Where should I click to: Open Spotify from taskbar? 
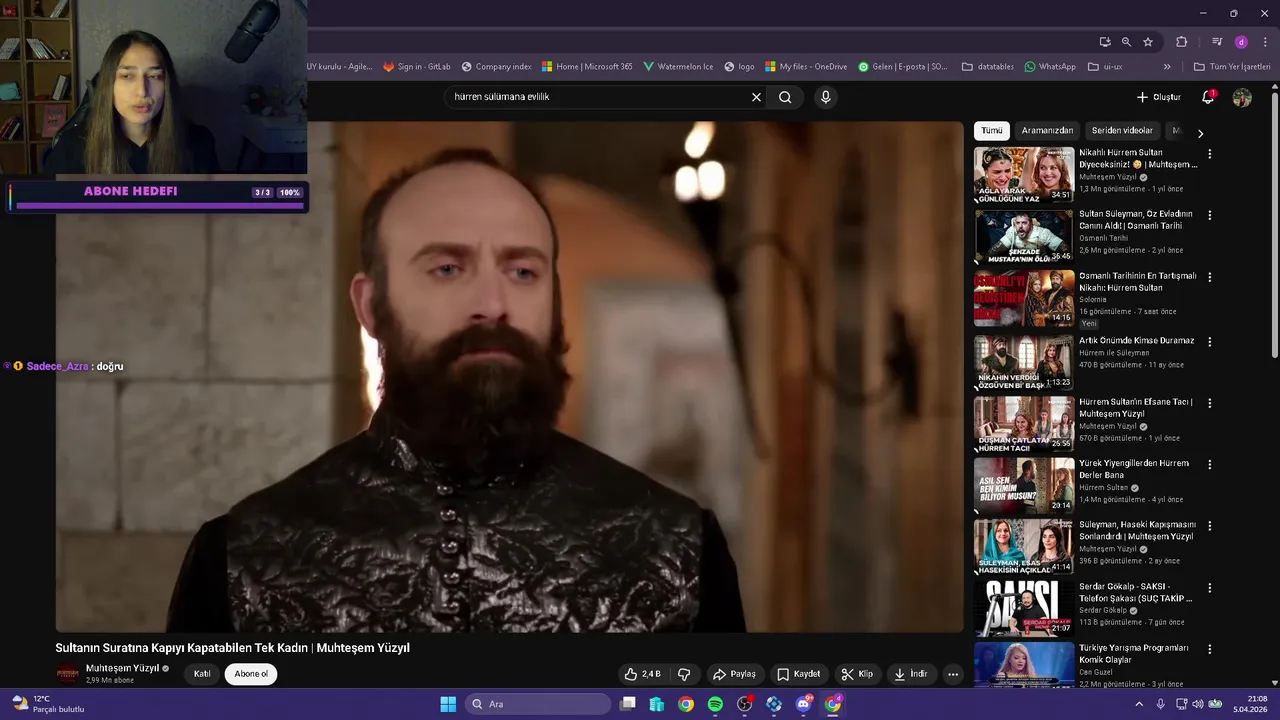(715, 704)
